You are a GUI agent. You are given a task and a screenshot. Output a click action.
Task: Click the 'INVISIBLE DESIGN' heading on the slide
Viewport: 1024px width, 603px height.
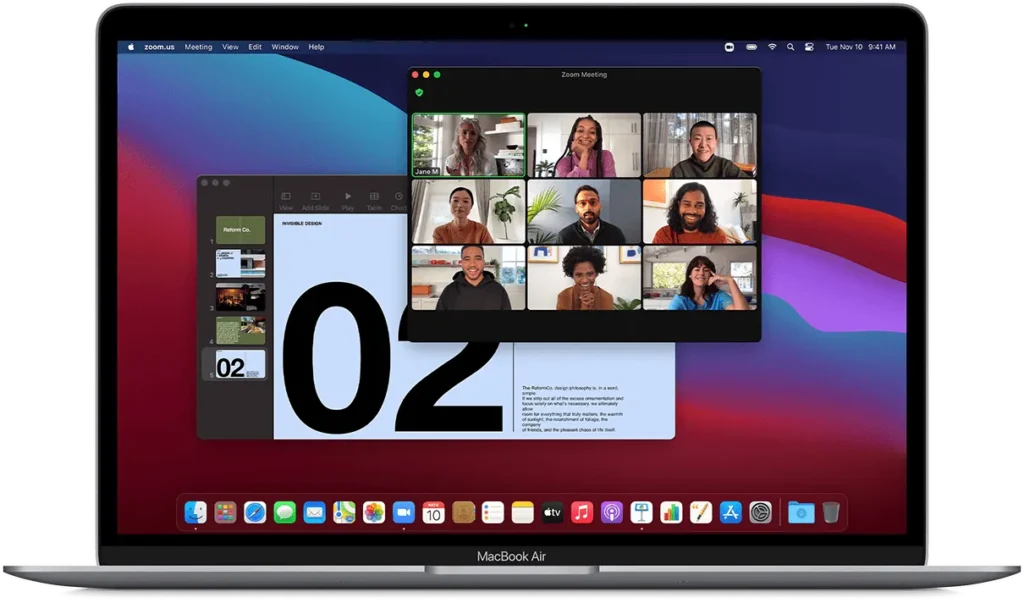(302, 223)
